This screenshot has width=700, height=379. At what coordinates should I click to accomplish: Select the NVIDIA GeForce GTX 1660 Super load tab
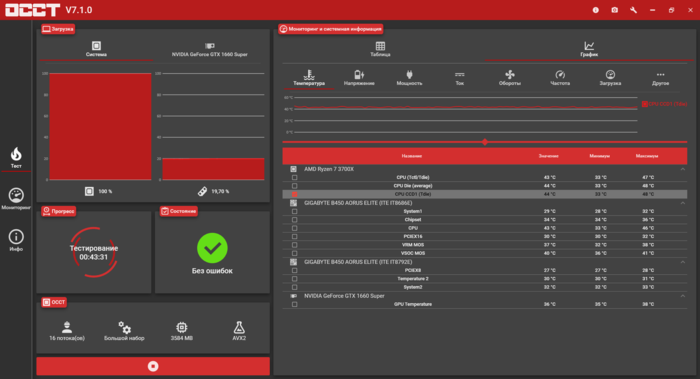tap(209, 49)
